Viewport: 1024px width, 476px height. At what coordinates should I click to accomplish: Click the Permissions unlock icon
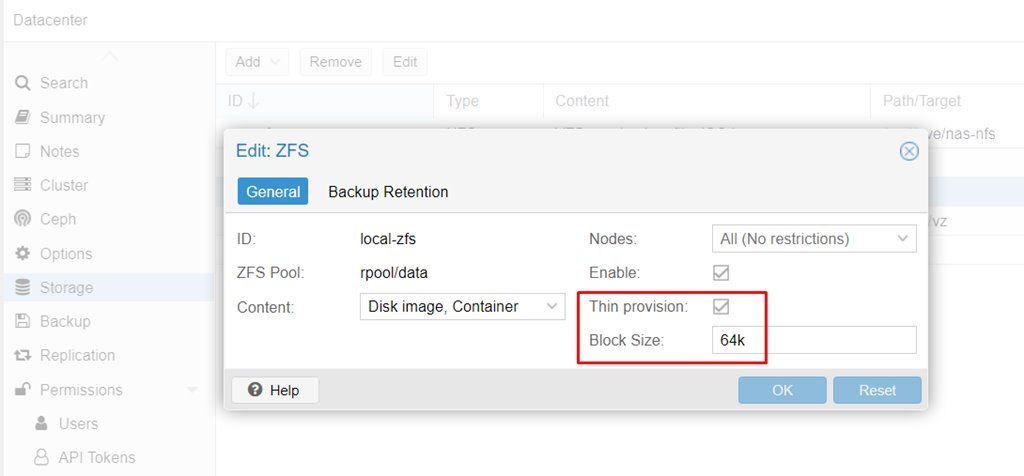(23, 389)
